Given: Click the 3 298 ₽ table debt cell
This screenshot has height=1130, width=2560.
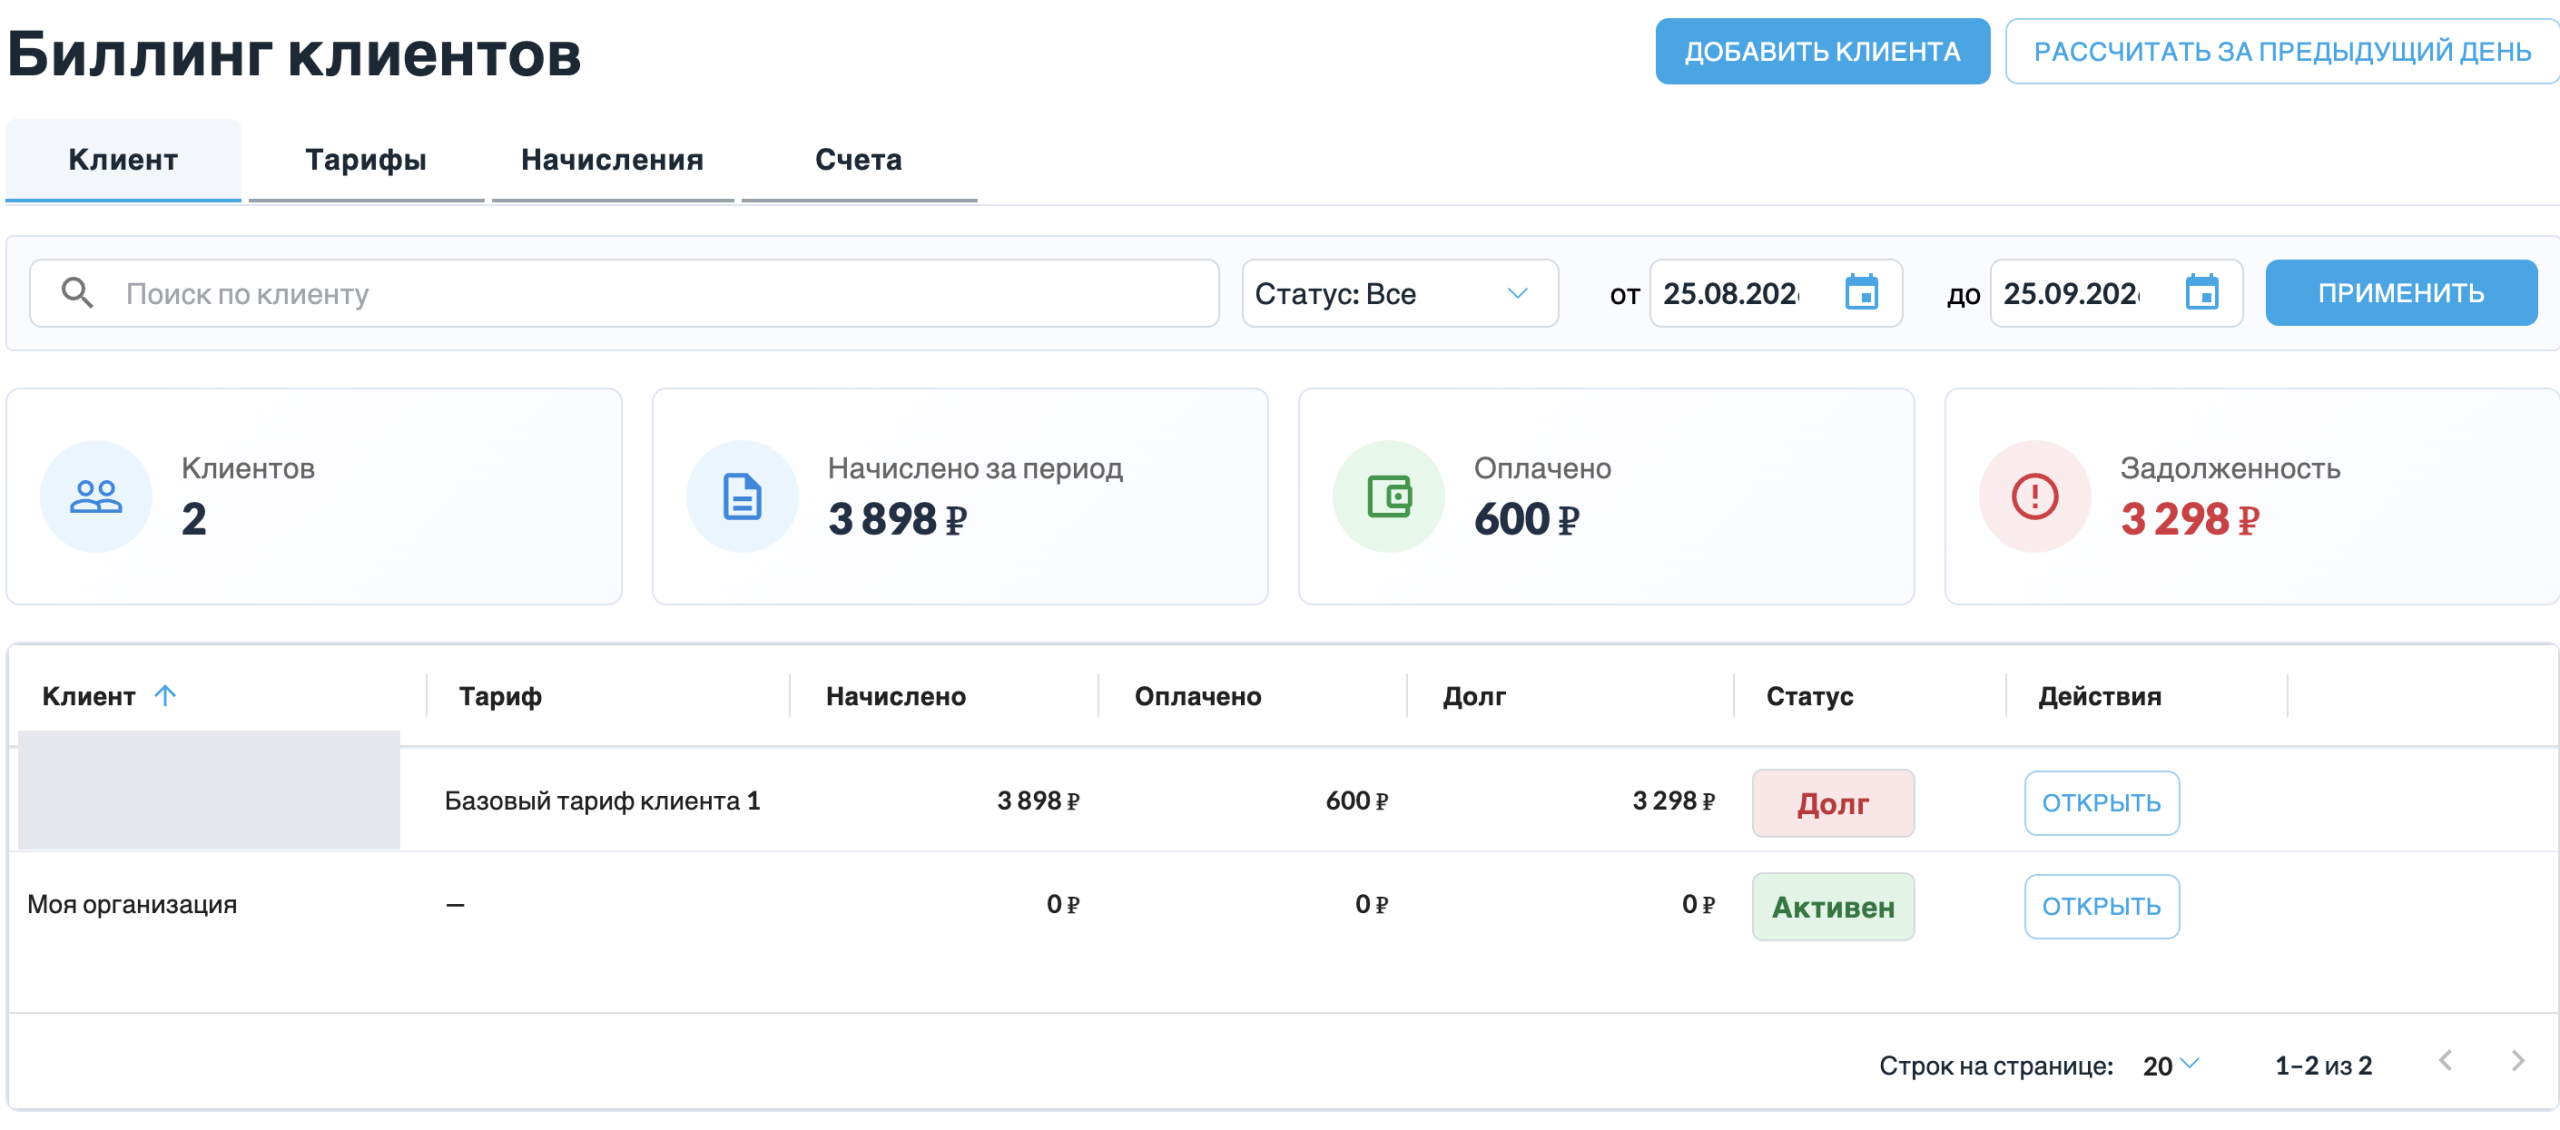Looking at the screenshot, I should tap(1674, 801).
